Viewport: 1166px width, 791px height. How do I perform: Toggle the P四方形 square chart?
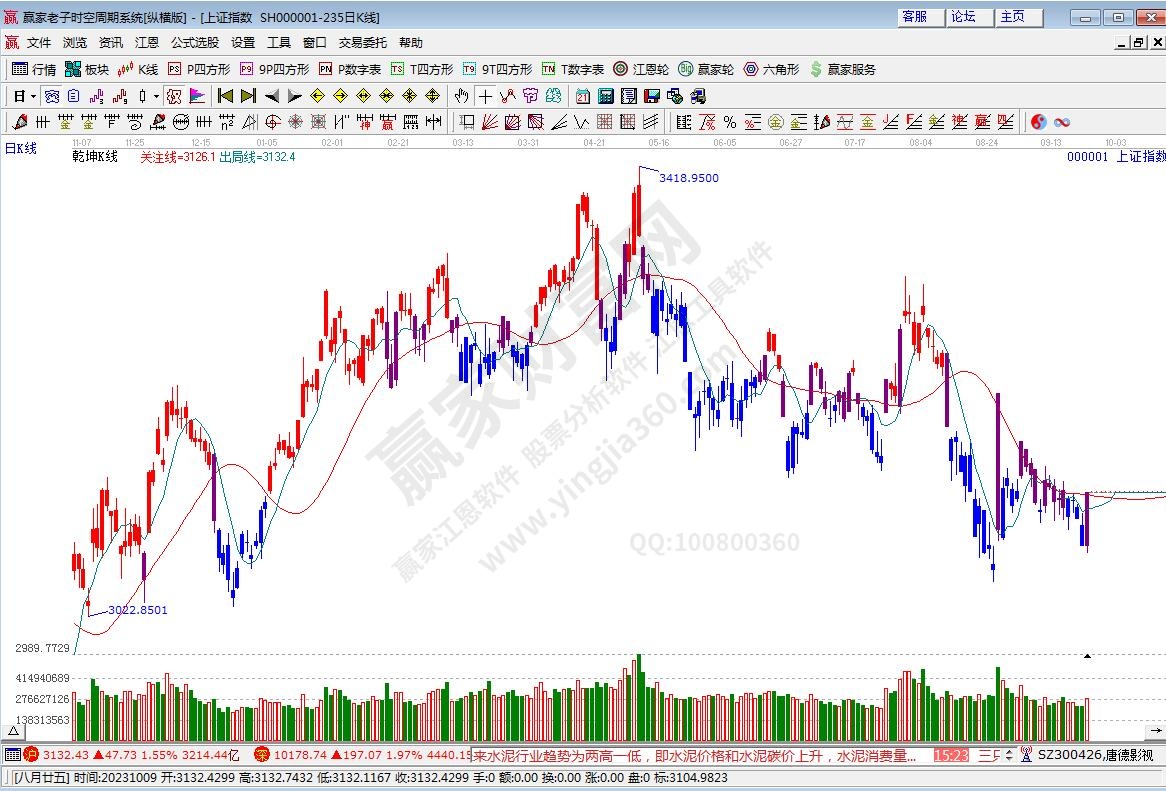pyautogui.click(x=199, y=69)
